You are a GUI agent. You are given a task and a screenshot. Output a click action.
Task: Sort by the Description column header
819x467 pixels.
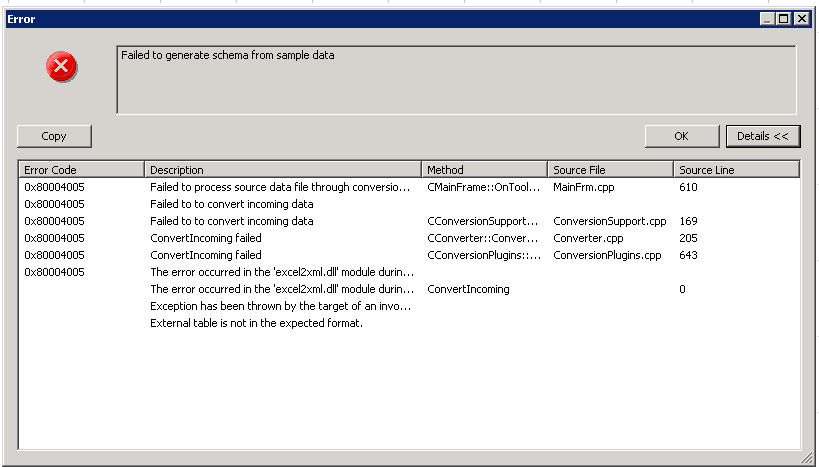pyautogui.click(x=283, y=170)
